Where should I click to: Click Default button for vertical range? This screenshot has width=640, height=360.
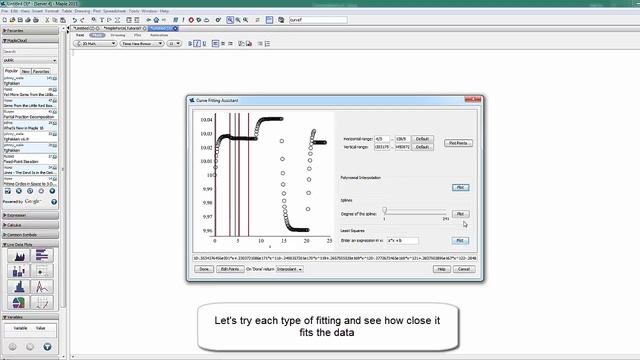point(422,147)
